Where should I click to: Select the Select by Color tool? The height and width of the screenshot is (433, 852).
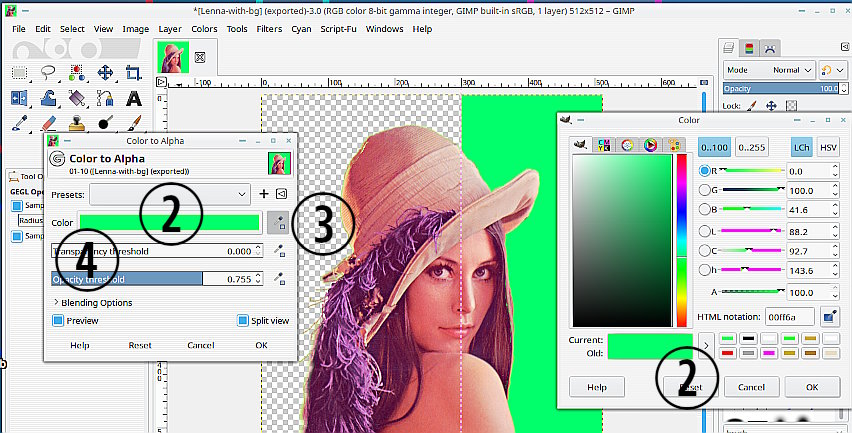(x=77, y=72)
